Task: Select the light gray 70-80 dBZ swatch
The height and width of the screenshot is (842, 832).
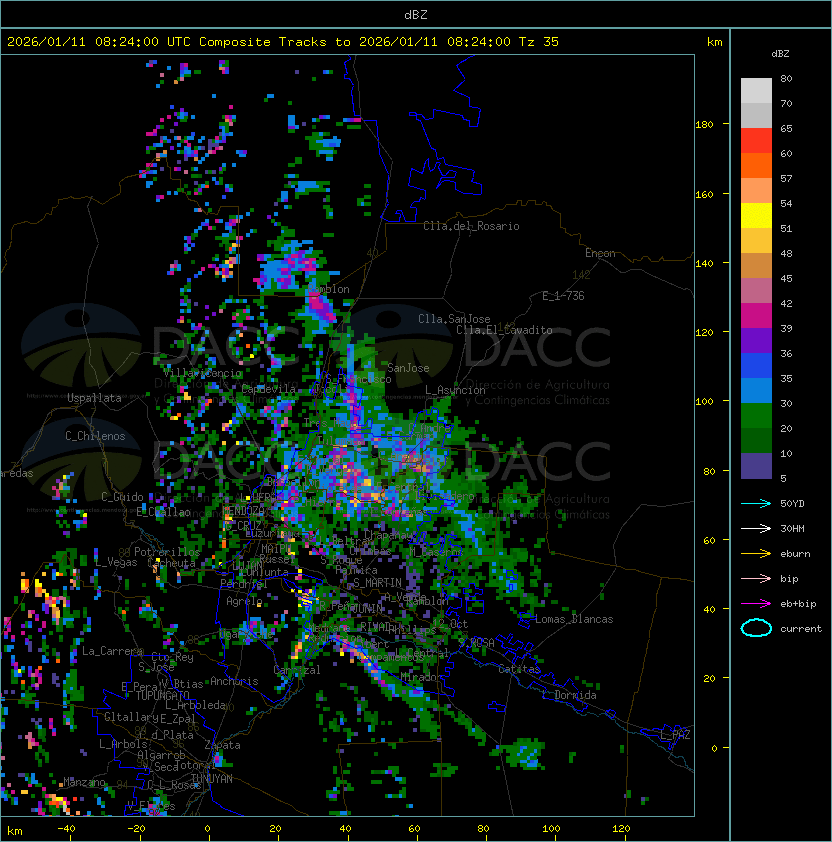Action: click(x=756, y=90)
